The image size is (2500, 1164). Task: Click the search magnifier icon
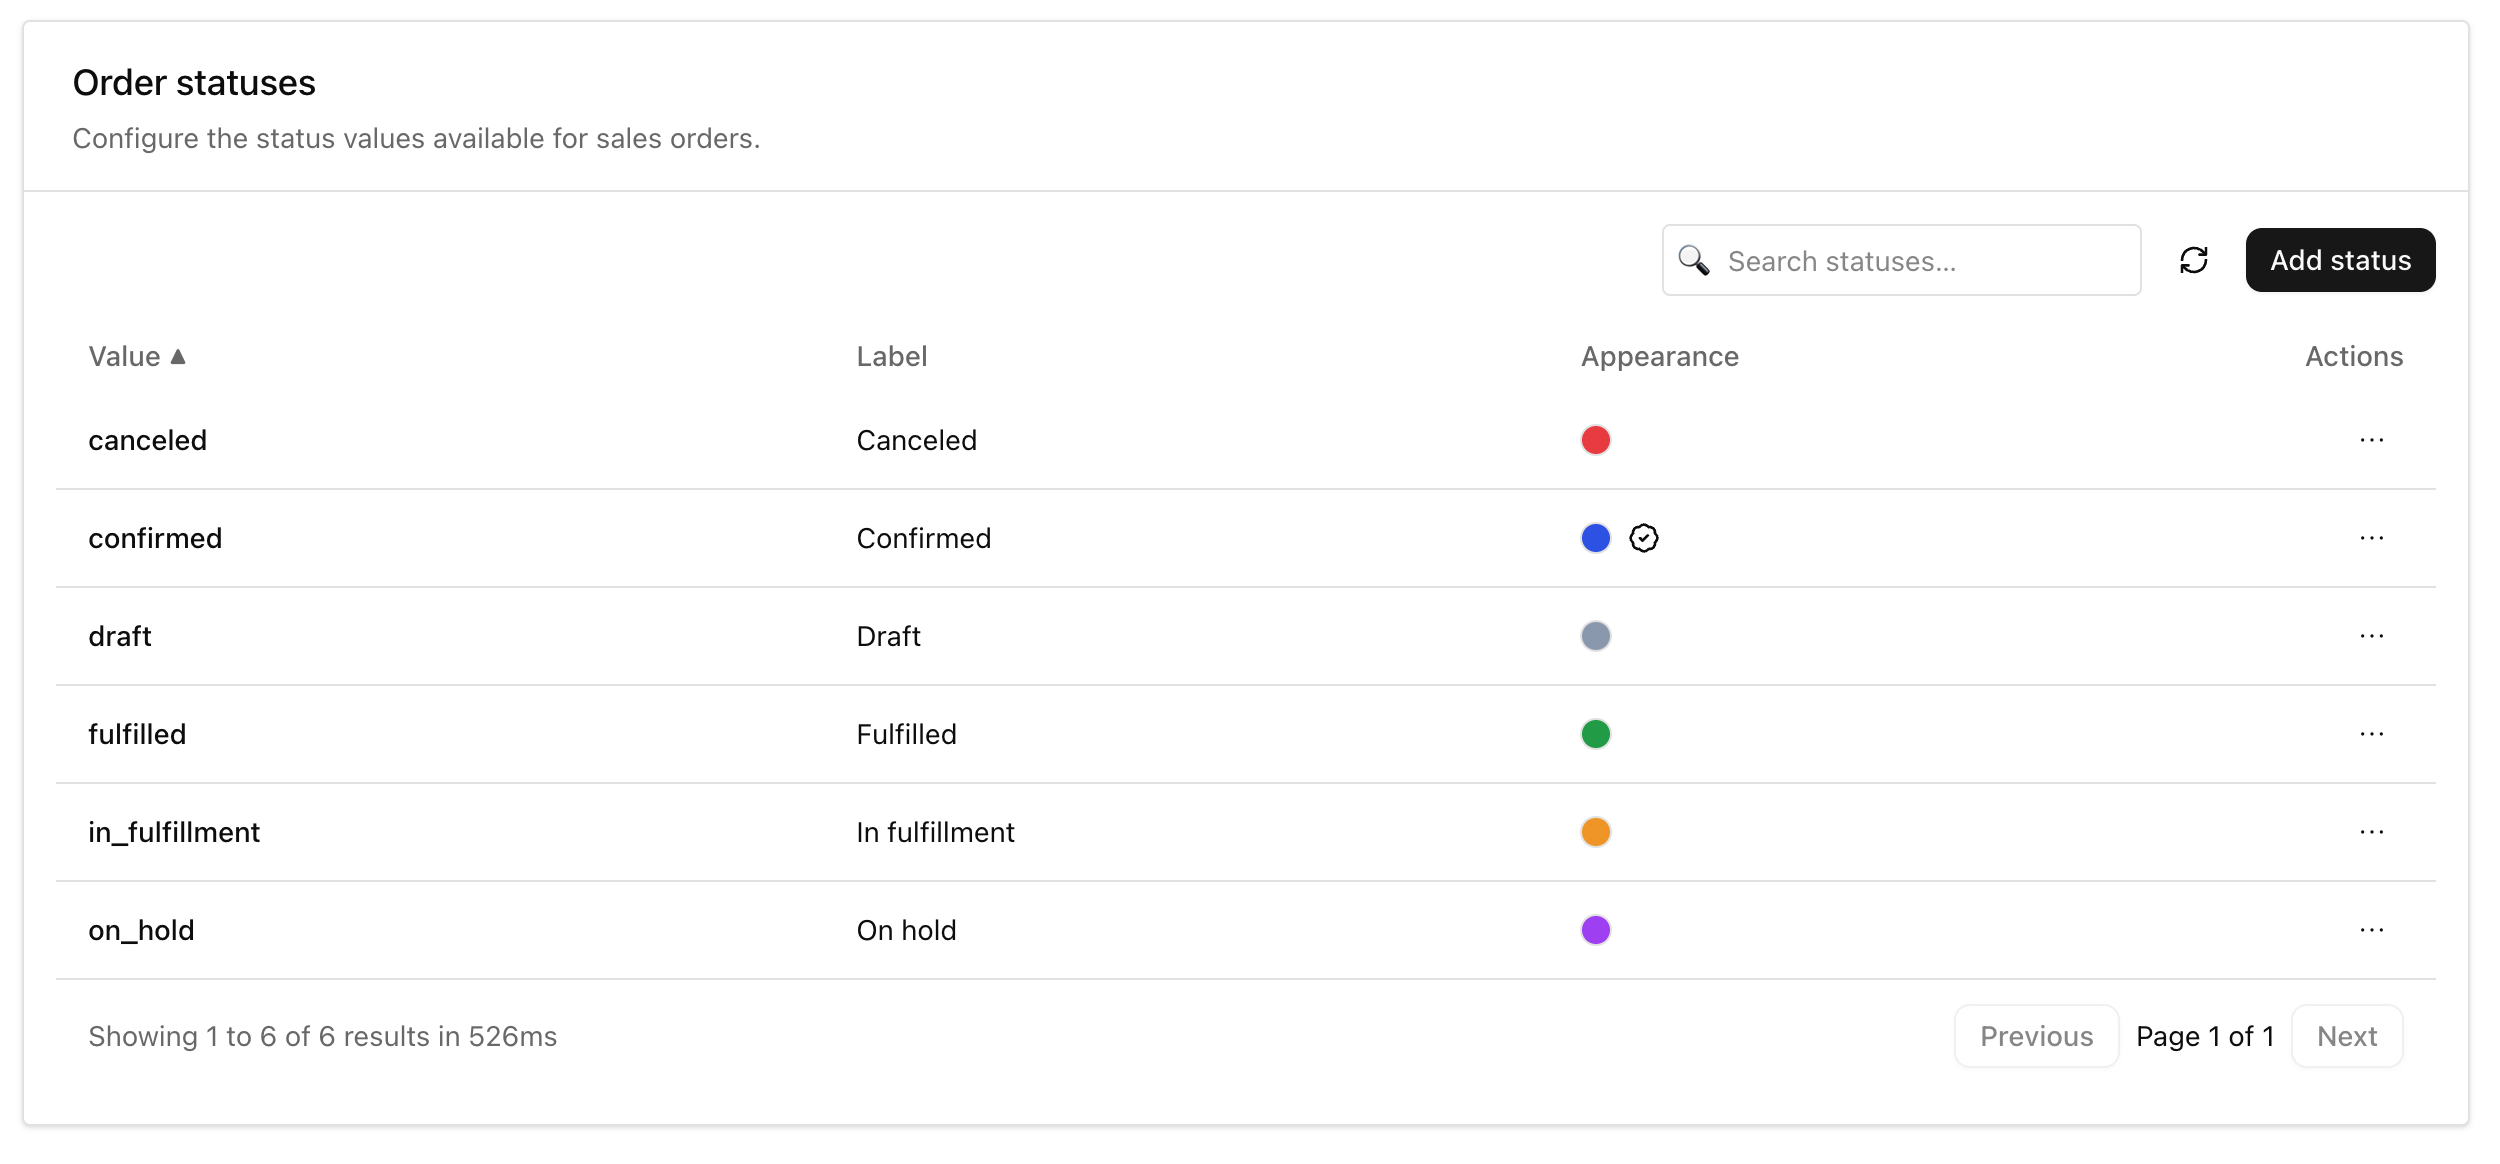click(1693, 260)
